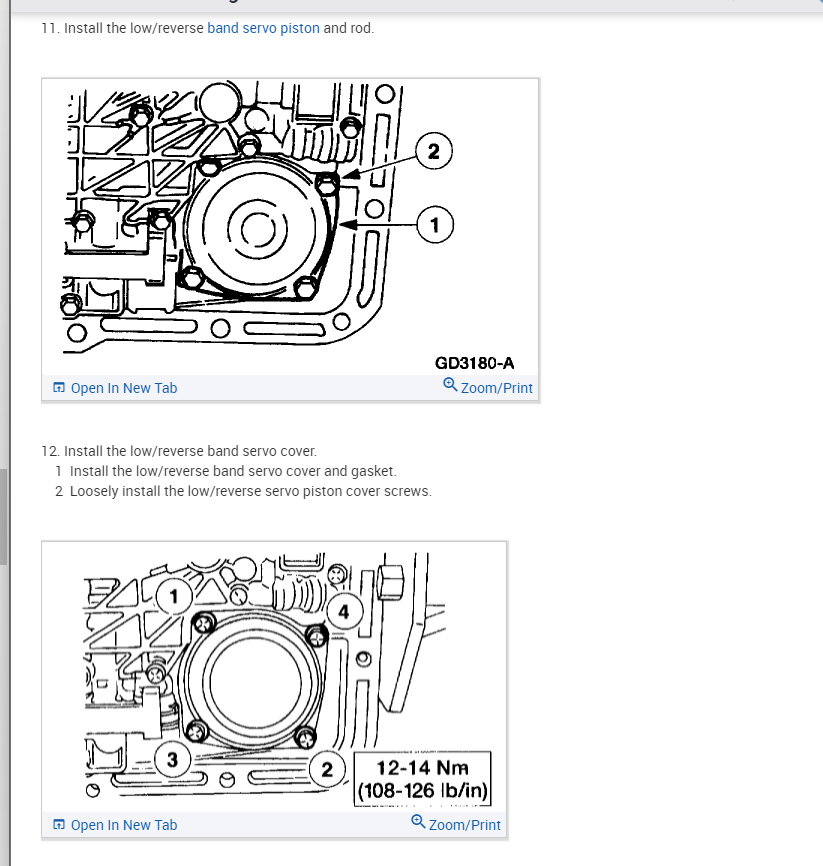Image resolution: width=823 pixels, height=866 pixels.
Task: Click the 12-14 Nm torque specification box
Action: click(x=423, y=779)
